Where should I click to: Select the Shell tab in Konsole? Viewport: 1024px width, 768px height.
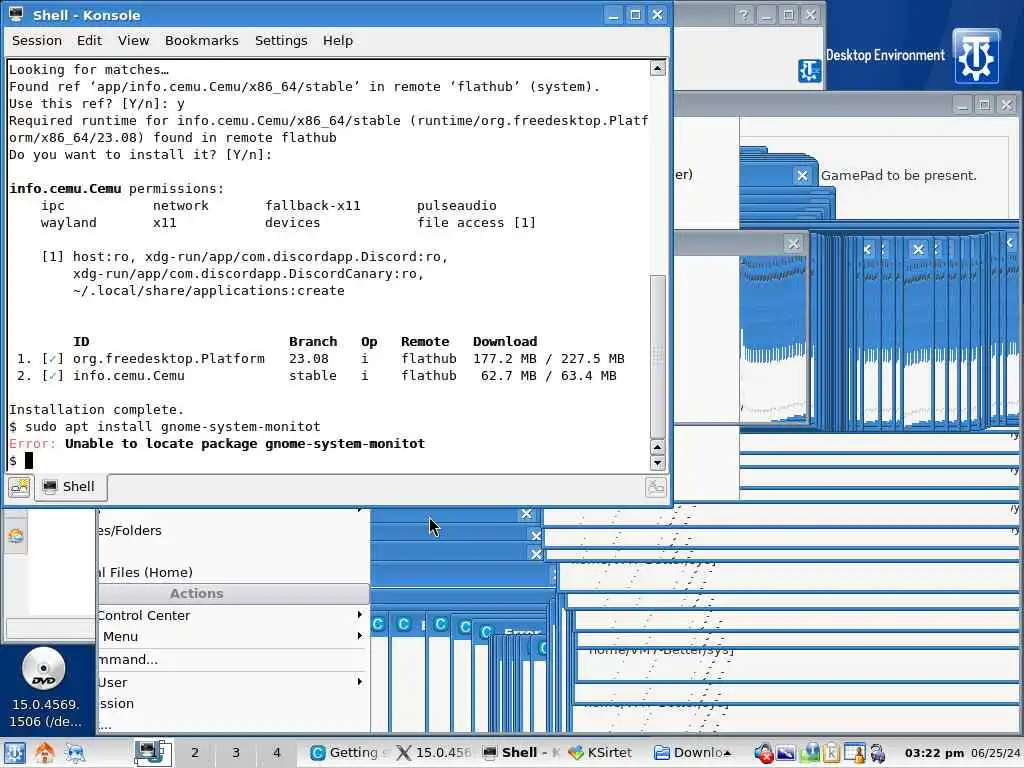(70, 487)
